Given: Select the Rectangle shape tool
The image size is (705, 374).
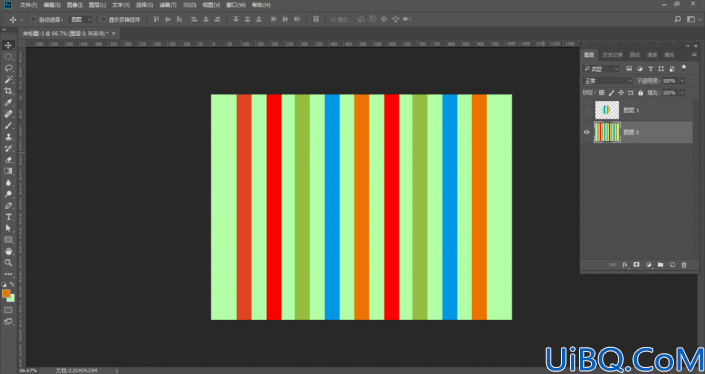Looking at the screenshot, I should point(8,240).
